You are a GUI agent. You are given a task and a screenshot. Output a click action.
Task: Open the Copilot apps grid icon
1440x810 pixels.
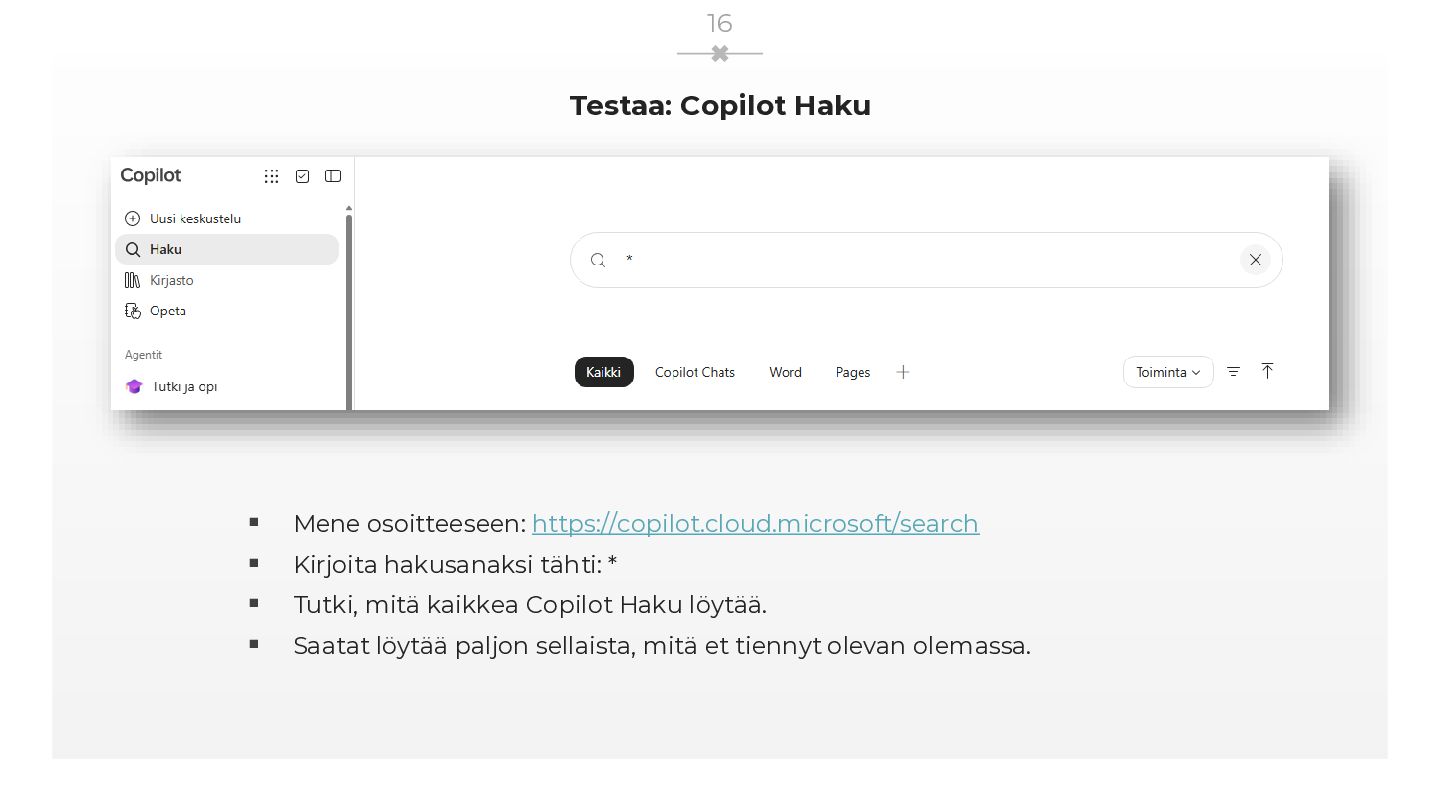(271, 176)
